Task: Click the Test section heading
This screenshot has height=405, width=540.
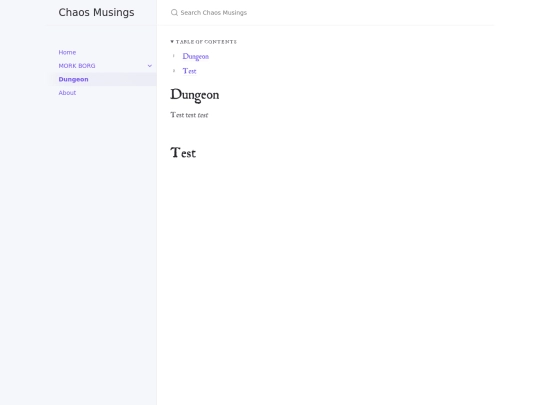Action: (183, 153)
